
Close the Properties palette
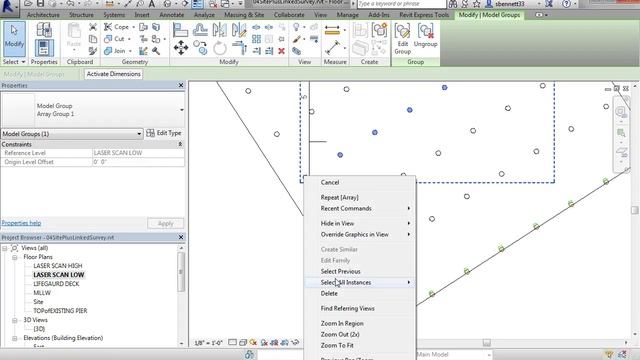181,85
